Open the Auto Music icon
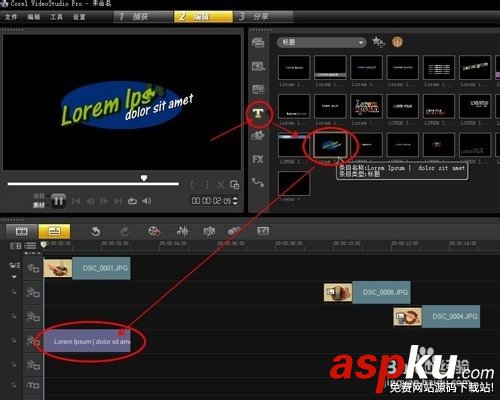The height and width of the screenshot is (400, 500). pyautogui.click(x=209, y=231)
